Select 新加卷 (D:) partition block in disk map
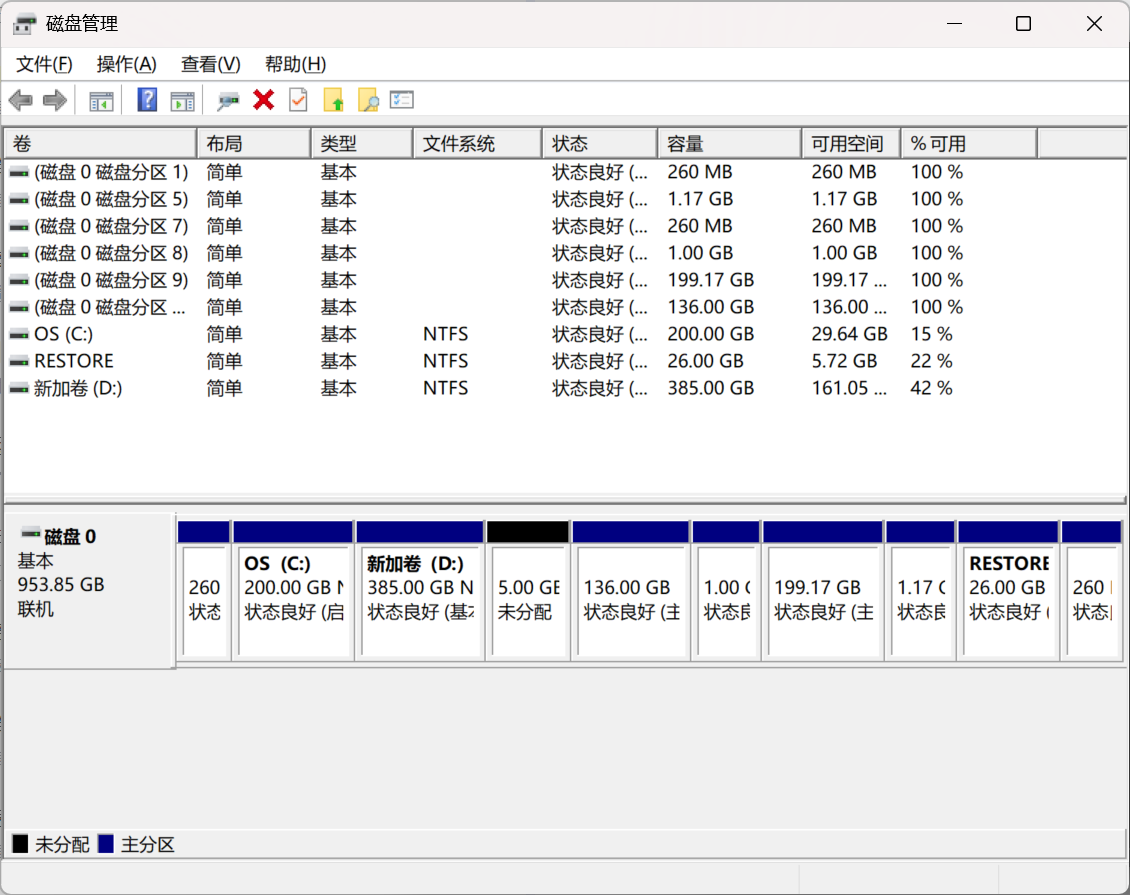Viewport: 1130px width, 895px height. pyautogui.click(x=420, y=590)
